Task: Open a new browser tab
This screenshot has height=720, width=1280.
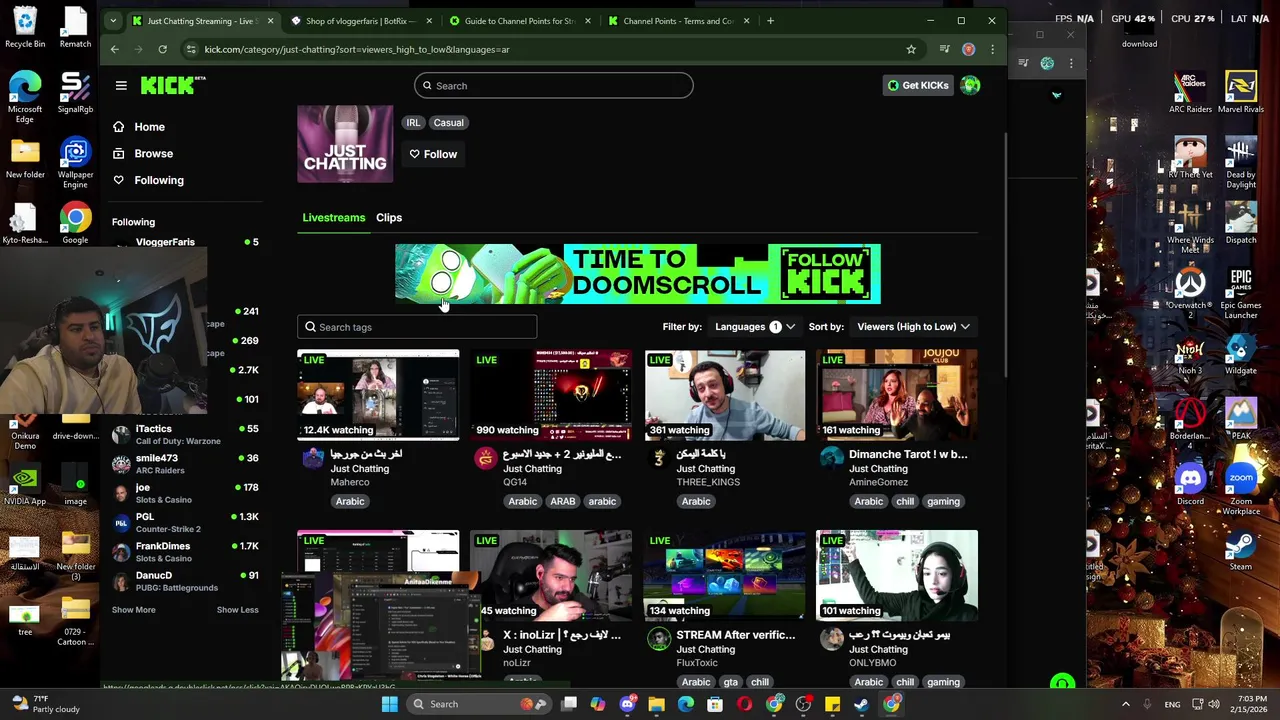Action: point(770,21)
